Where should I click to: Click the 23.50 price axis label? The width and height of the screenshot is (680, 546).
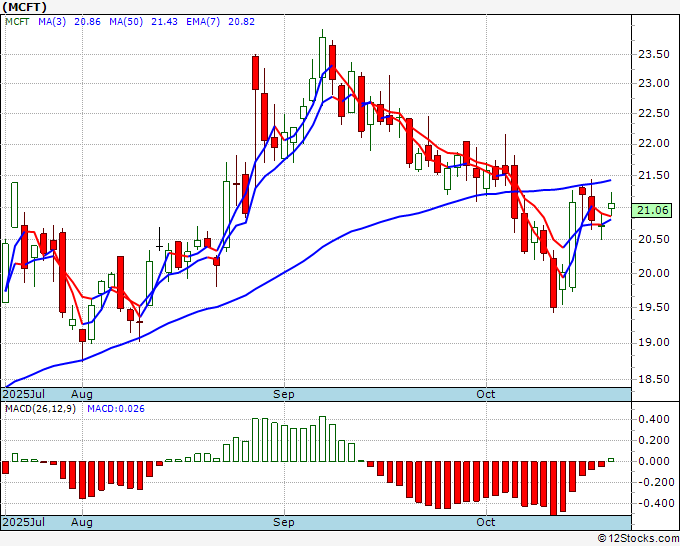click(x=654, y=54)
